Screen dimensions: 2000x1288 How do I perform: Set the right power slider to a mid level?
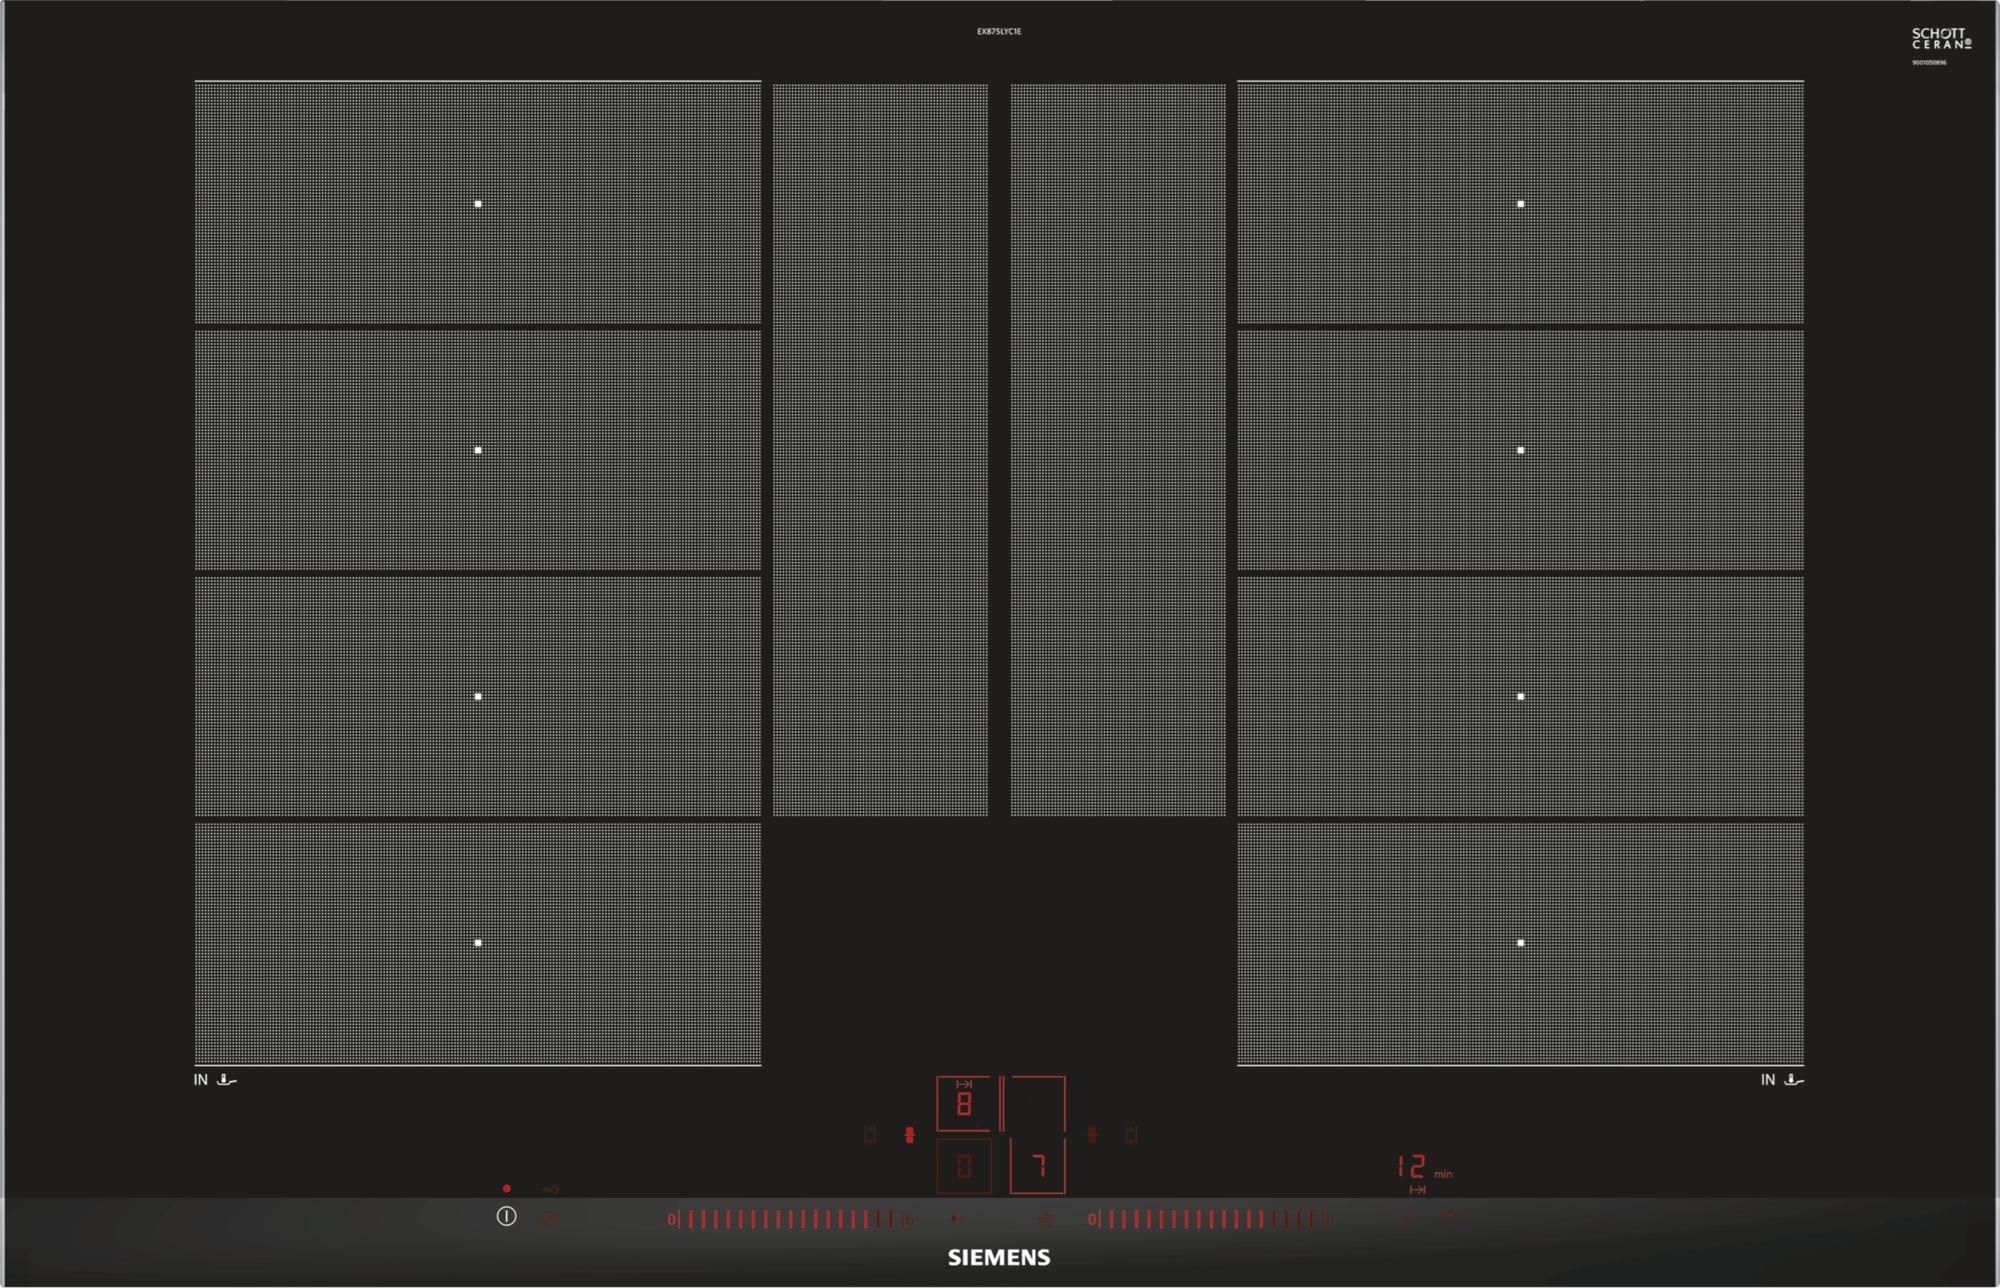click(x=1211, y=1219)
